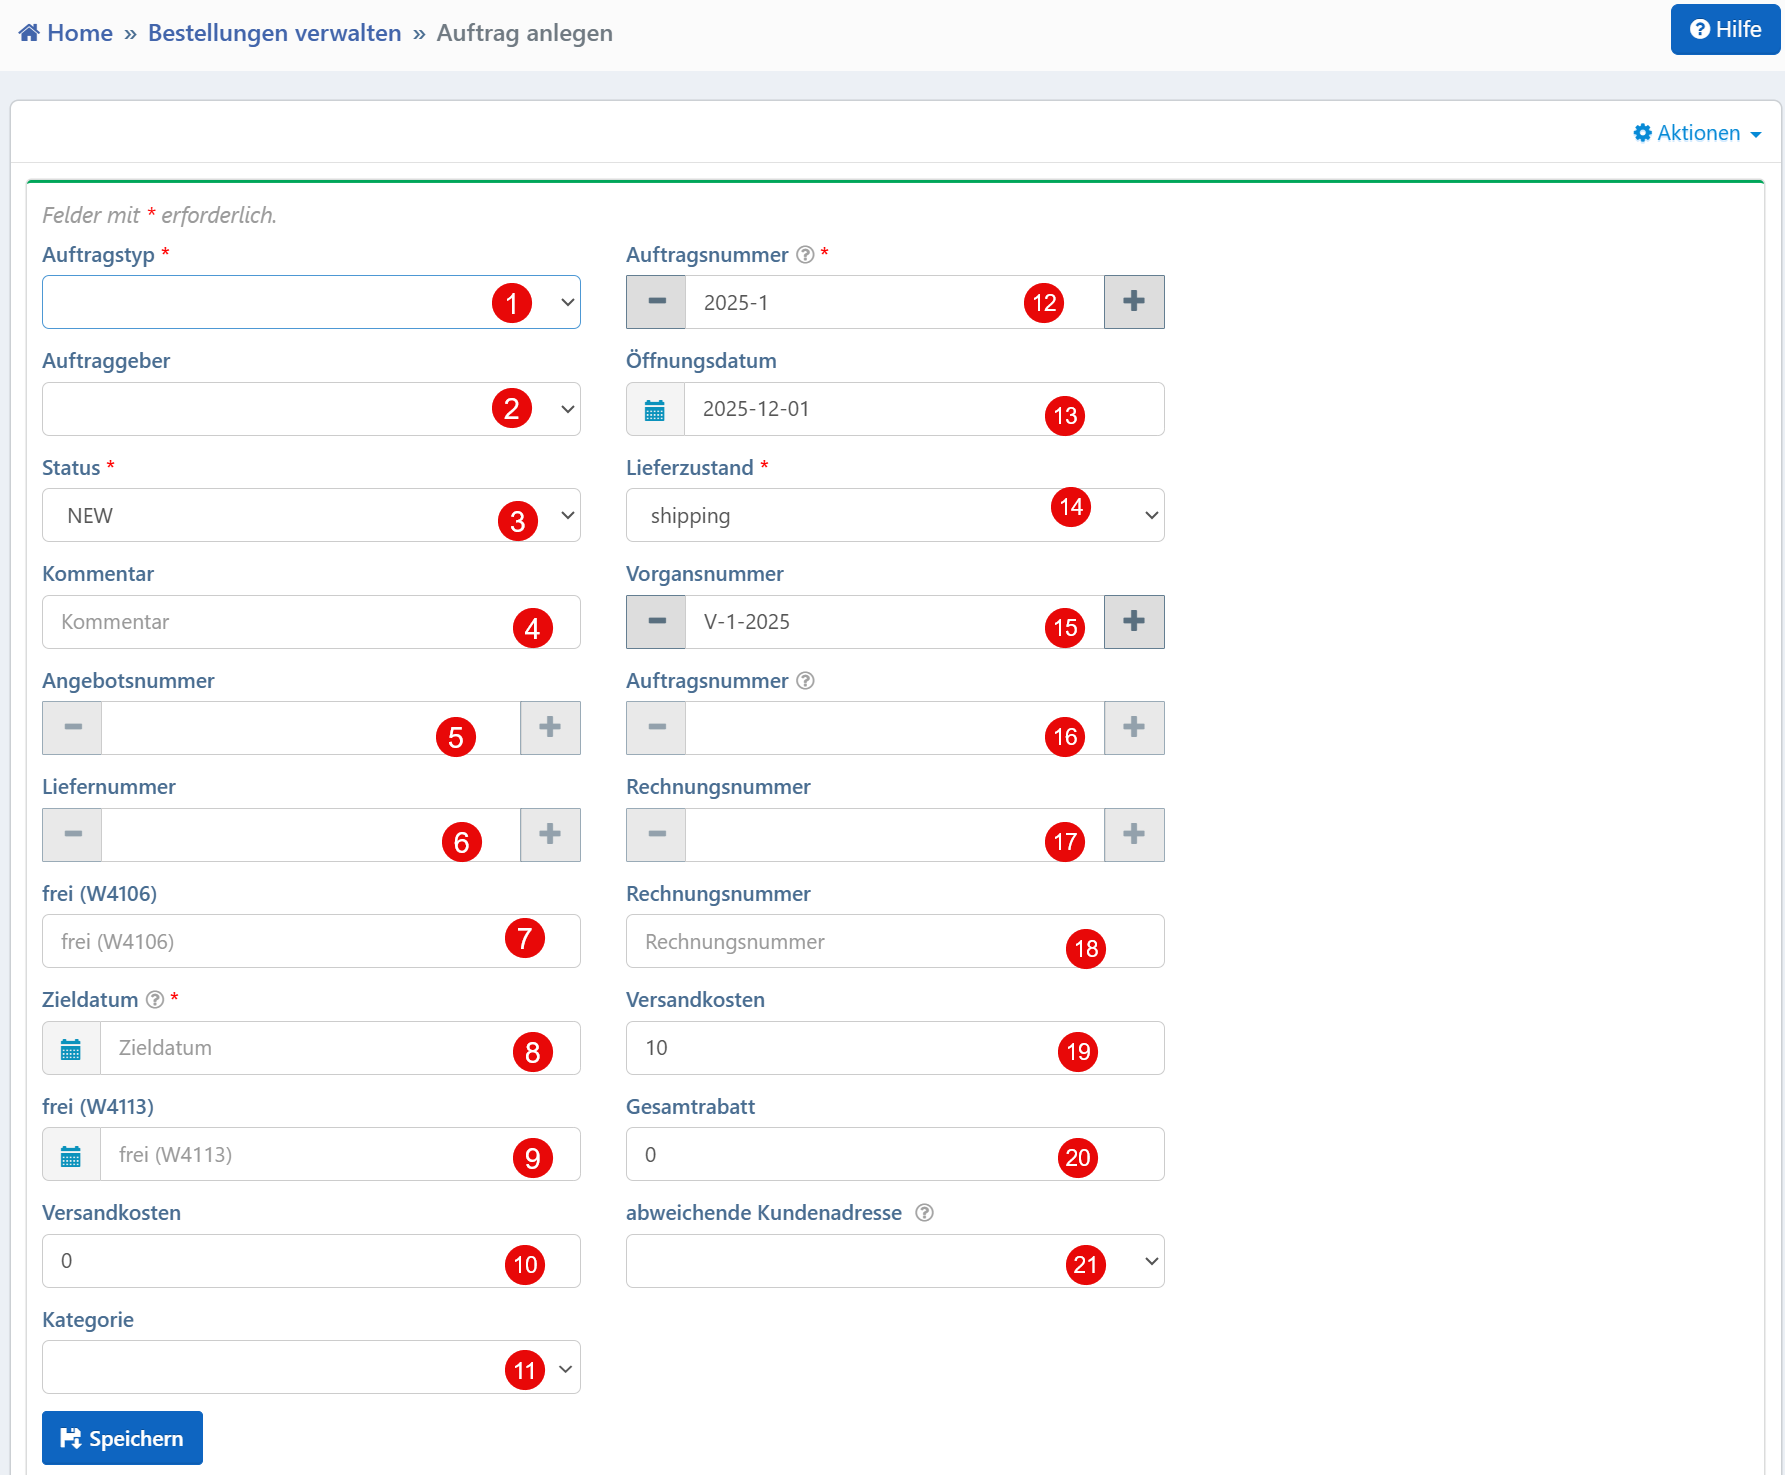
Task: Click help icon next to abweichende Kundenadresse
Action: tap(924, 1213)
